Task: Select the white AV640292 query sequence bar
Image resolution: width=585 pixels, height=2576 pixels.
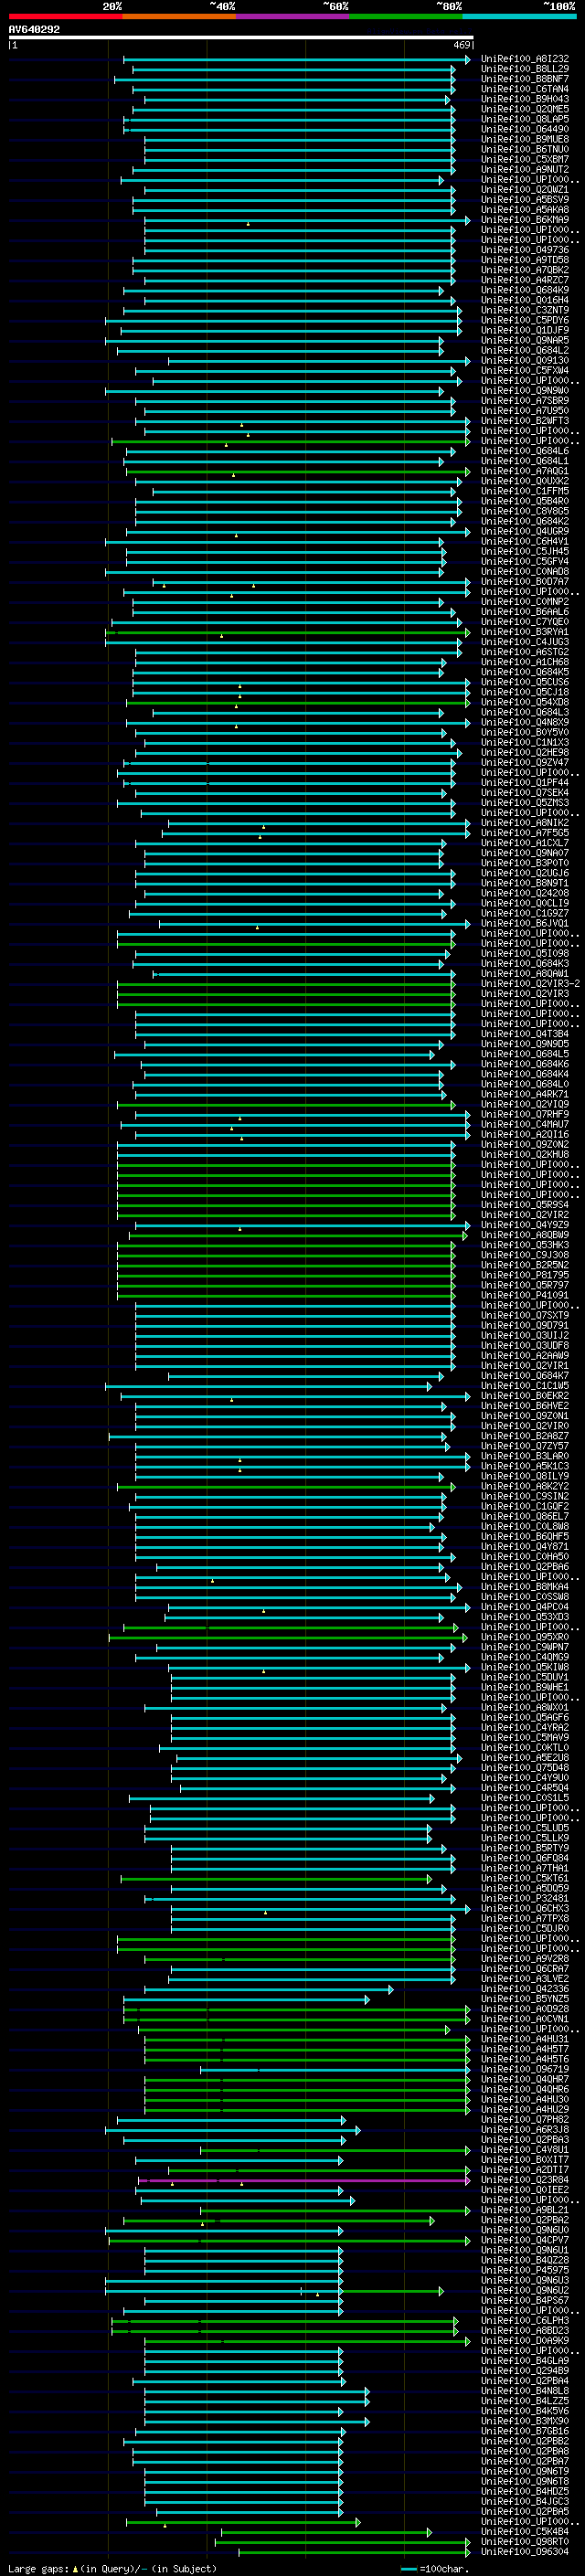Action: 241,37
